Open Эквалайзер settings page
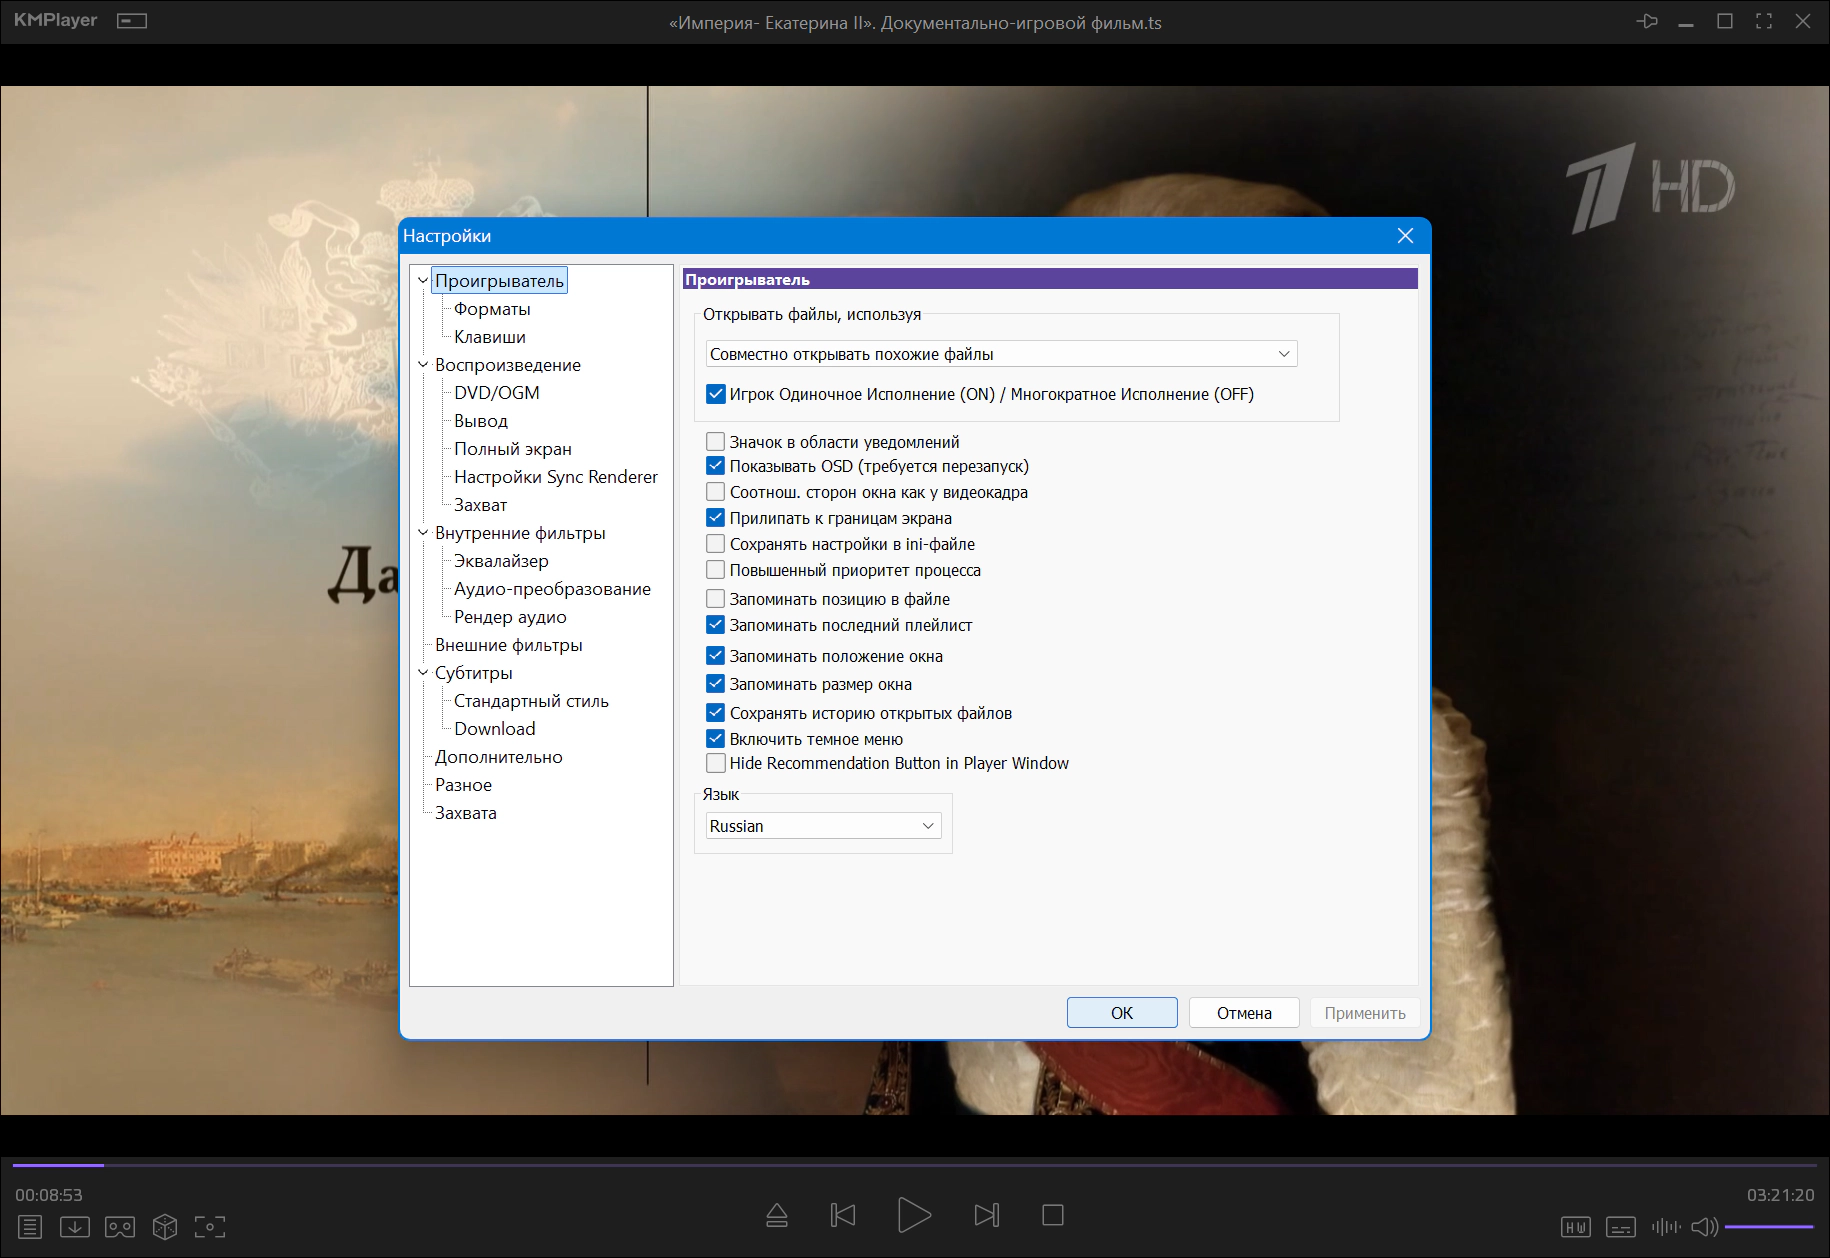Image resolution: width=1830 pixels, height=1258 pixels. (501, 561)
